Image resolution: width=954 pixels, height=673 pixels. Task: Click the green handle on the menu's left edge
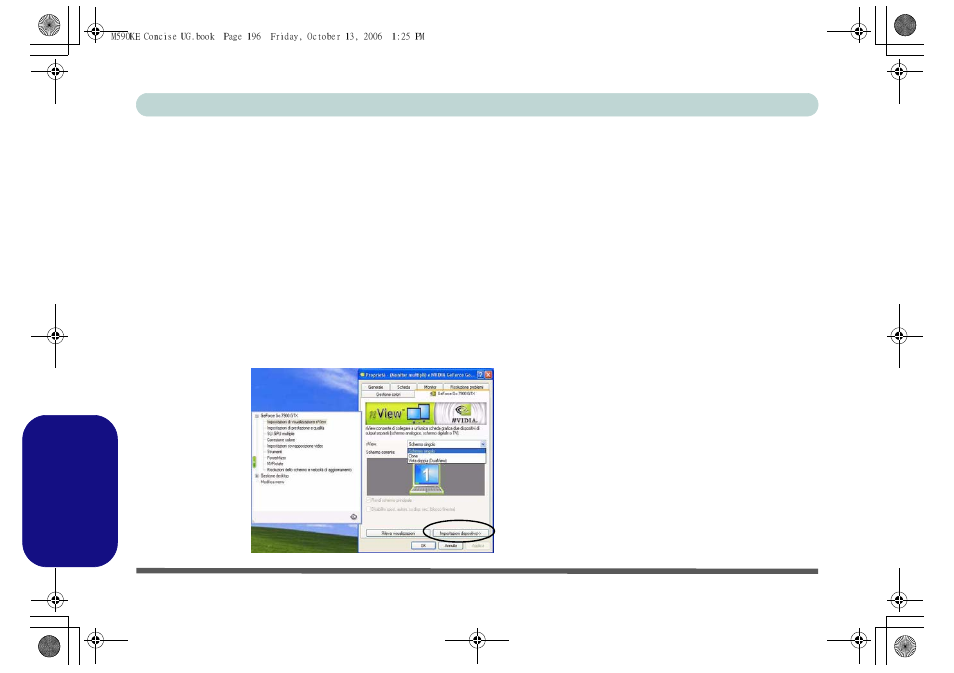254,462
